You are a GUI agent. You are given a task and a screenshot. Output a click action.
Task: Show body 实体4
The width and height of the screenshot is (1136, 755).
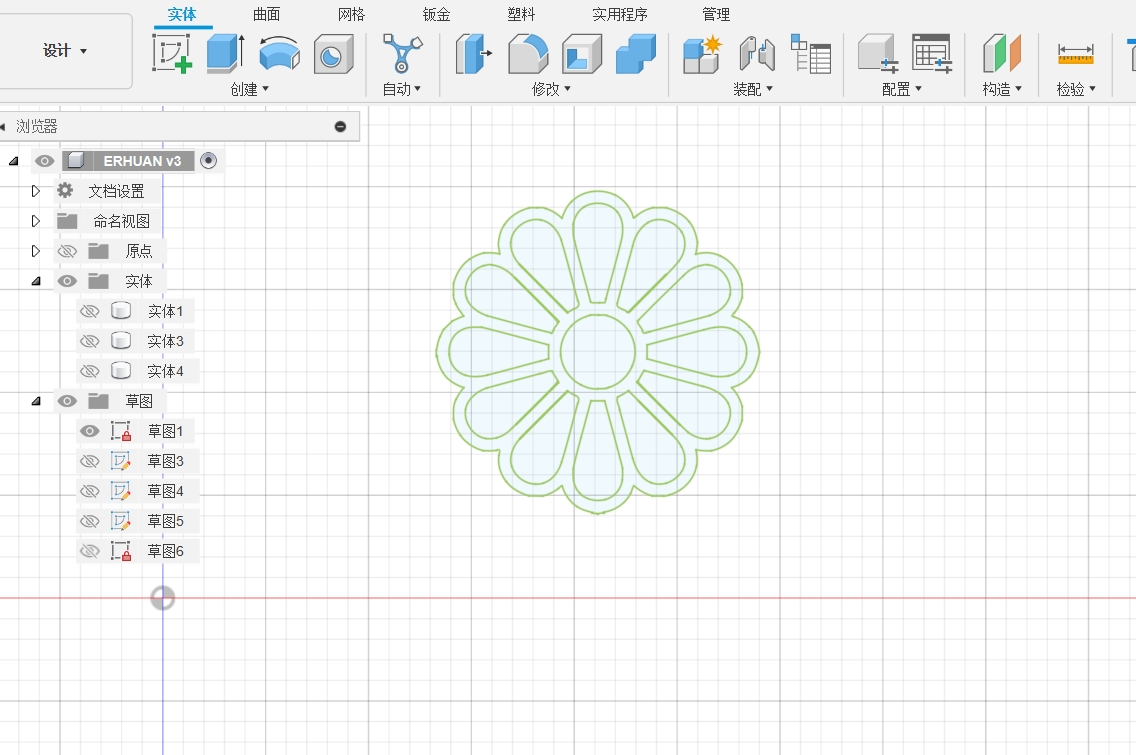click(89, 372)
